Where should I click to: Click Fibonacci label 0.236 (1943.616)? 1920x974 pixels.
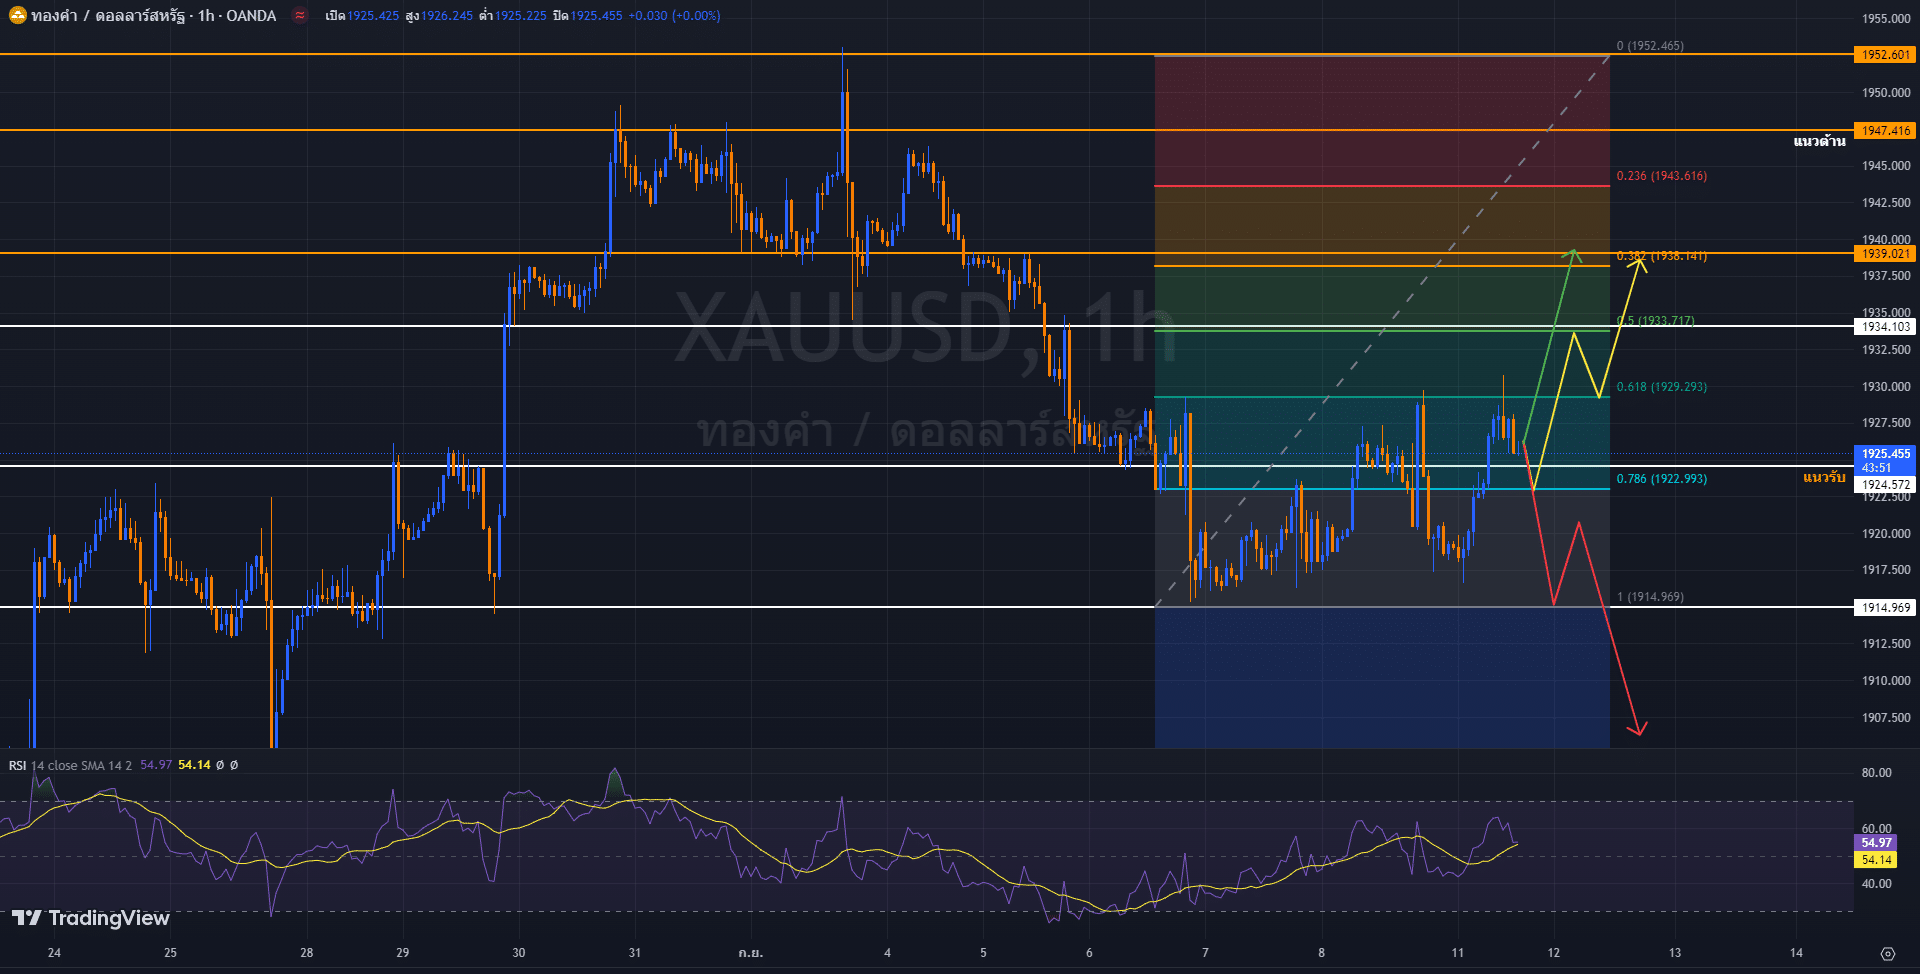pos(1662,176)
